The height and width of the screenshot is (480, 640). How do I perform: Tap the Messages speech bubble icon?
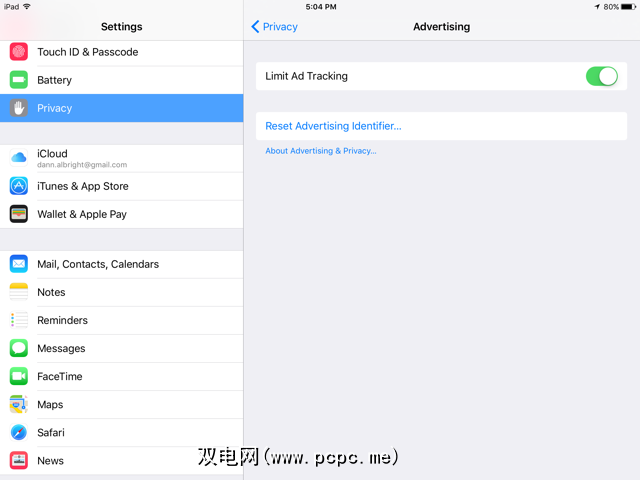tap(19, 349)
